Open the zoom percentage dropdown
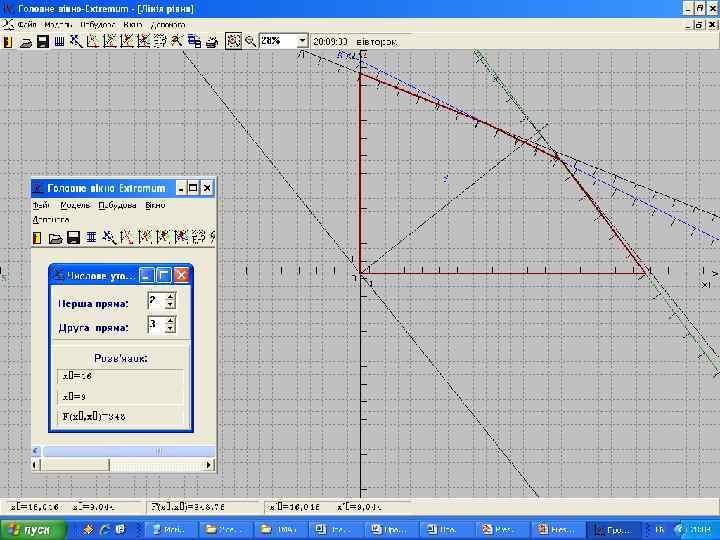Viewport: 720px width, 540px height. tap(302, 42)
